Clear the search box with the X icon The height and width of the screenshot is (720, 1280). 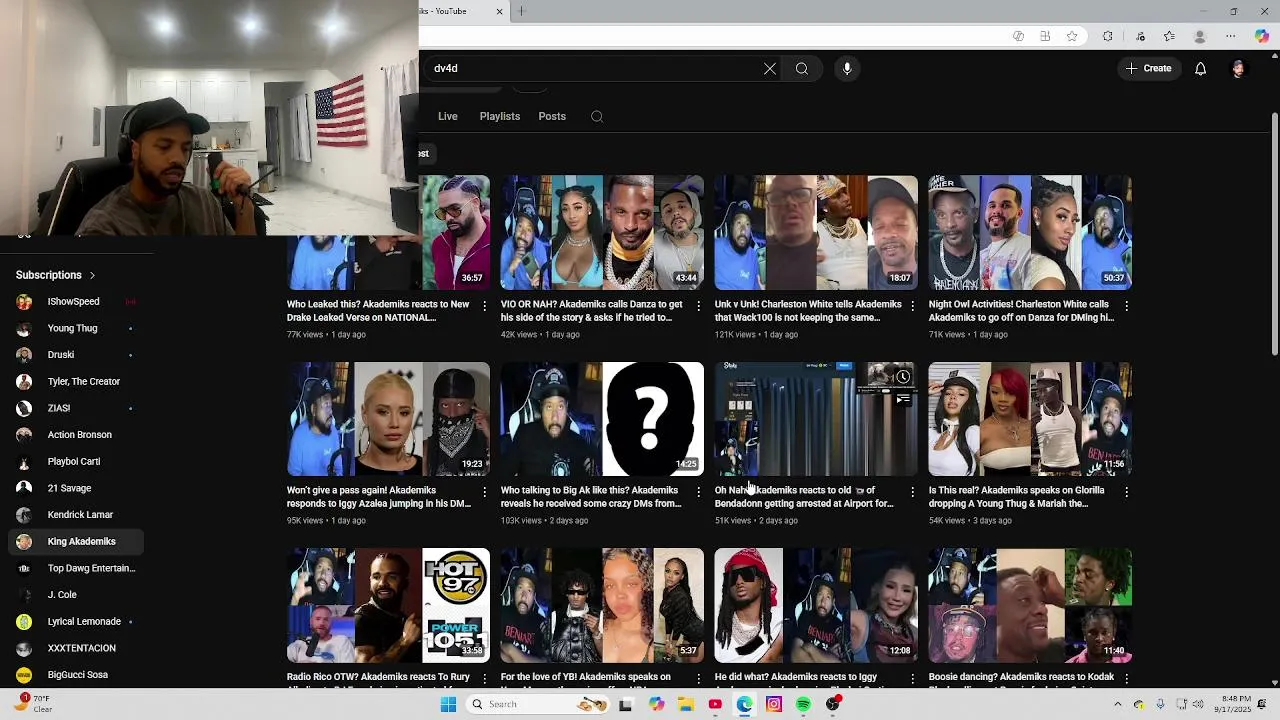point(770,69)
